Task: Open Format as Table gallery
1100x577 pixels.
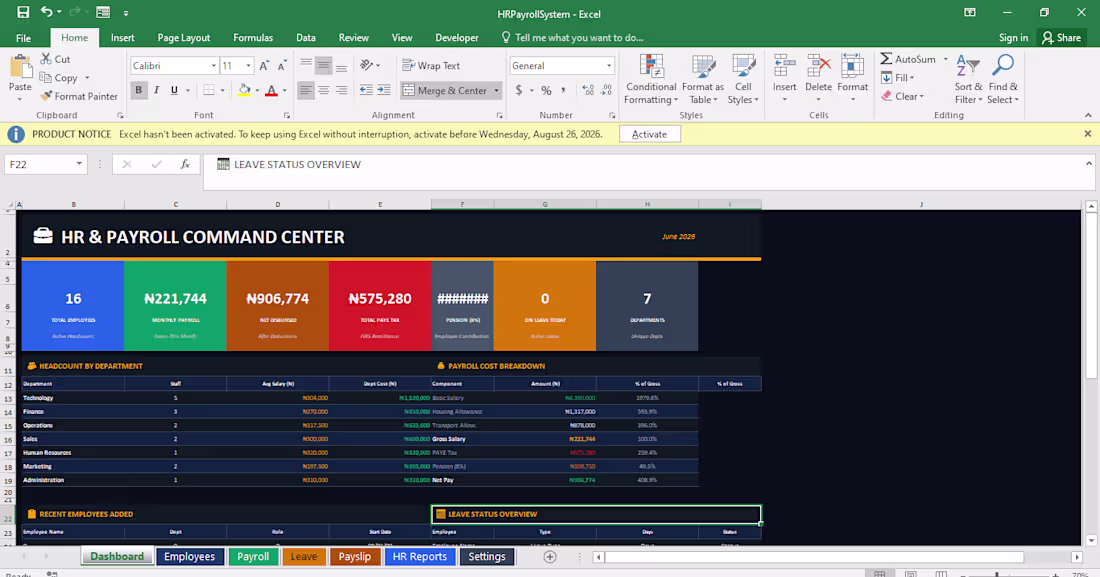Action: (702, 79)
